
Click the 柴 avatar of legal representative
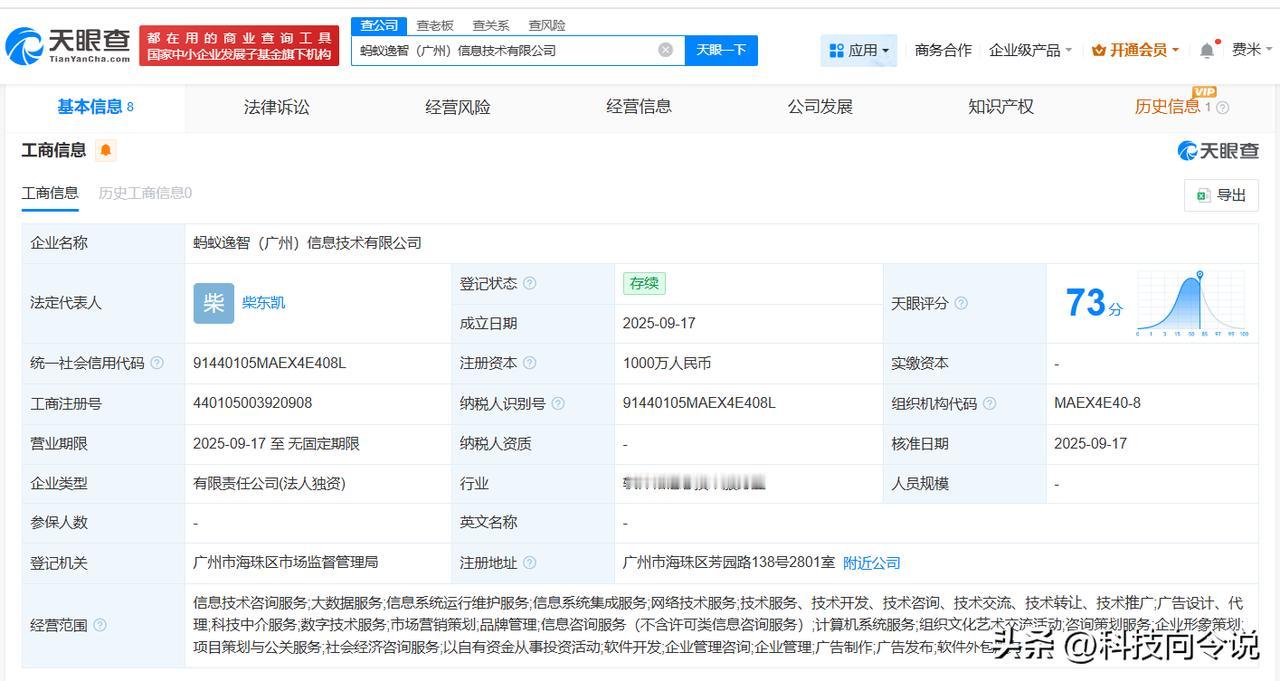point(213,303)
